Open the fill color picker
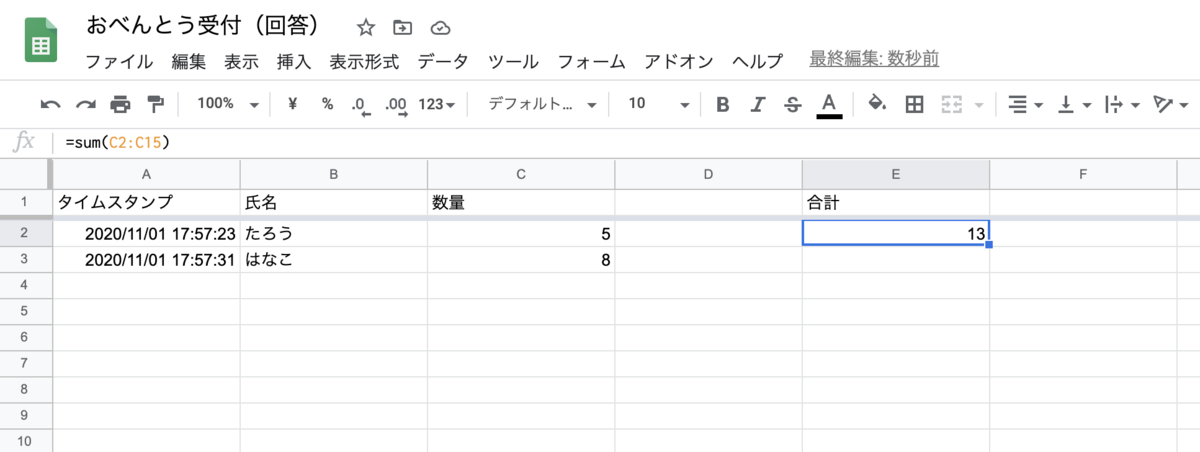Viewport: 1200px width, 452px height. tap(877, 104)
